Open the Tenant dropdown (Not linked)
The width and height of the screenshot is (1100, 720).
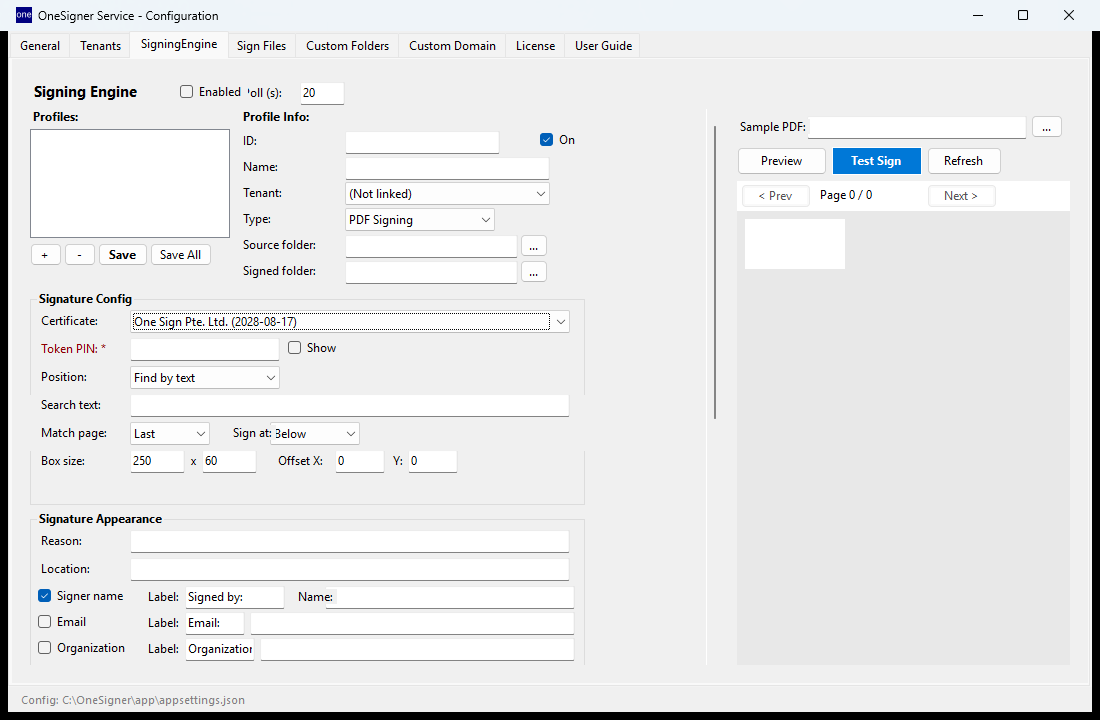(x=447, y=194)
